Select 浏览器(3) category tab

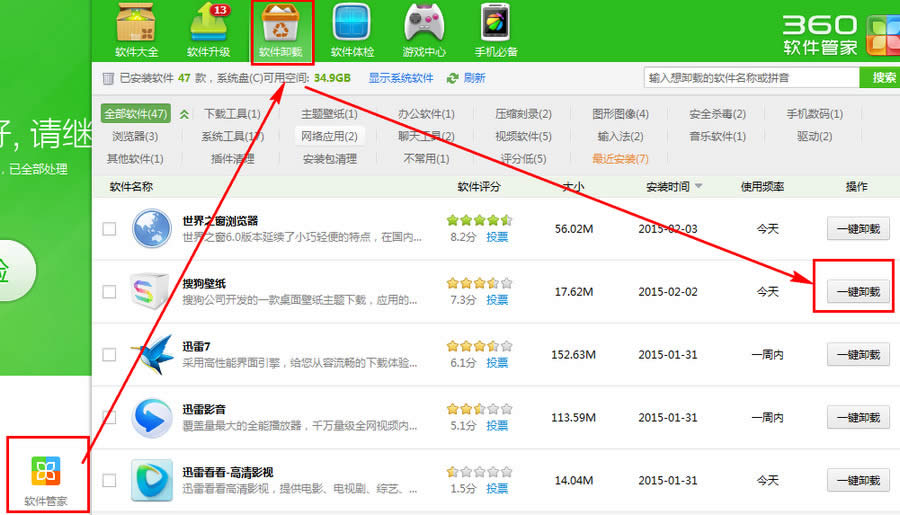coord(135,137)
